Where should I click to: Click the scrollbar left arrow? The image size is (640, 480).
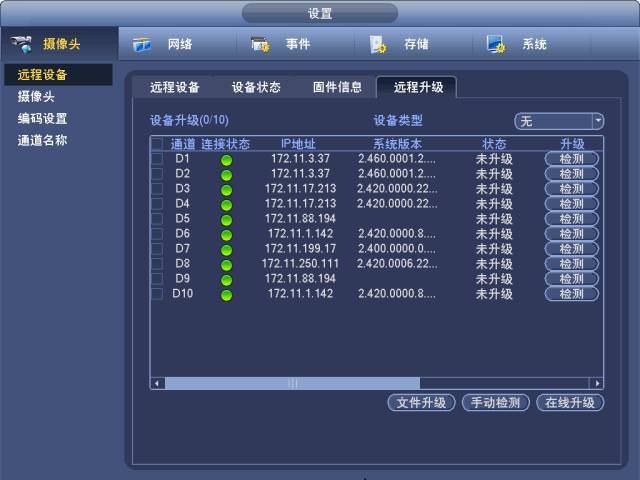click(x=157, y=383)
